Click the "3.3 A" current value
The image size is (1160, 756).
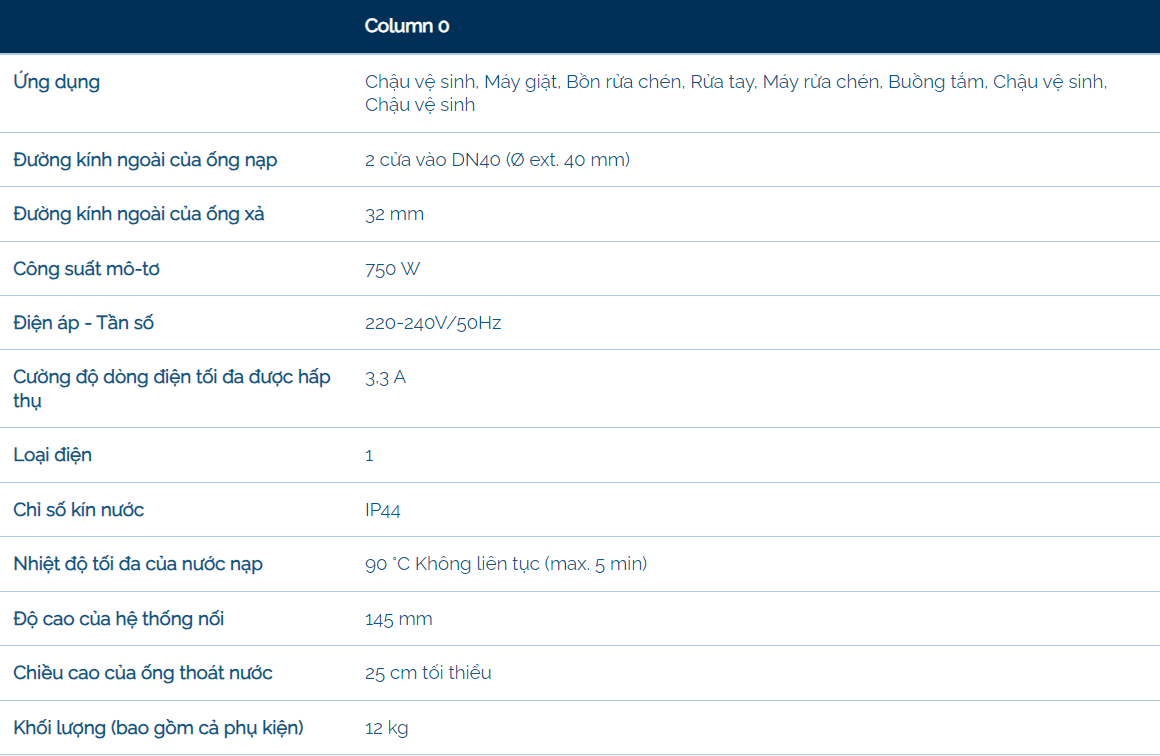(x=385, y=378)
